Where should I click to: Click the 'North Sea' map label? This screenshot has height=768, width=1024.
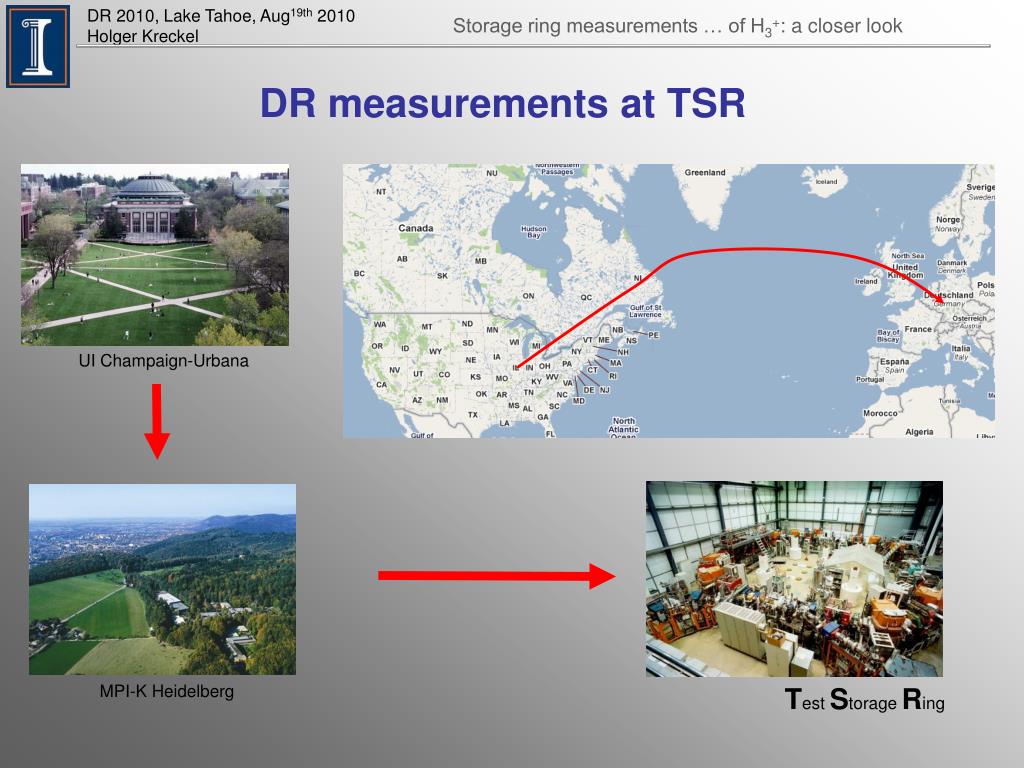tap(908, 256)
